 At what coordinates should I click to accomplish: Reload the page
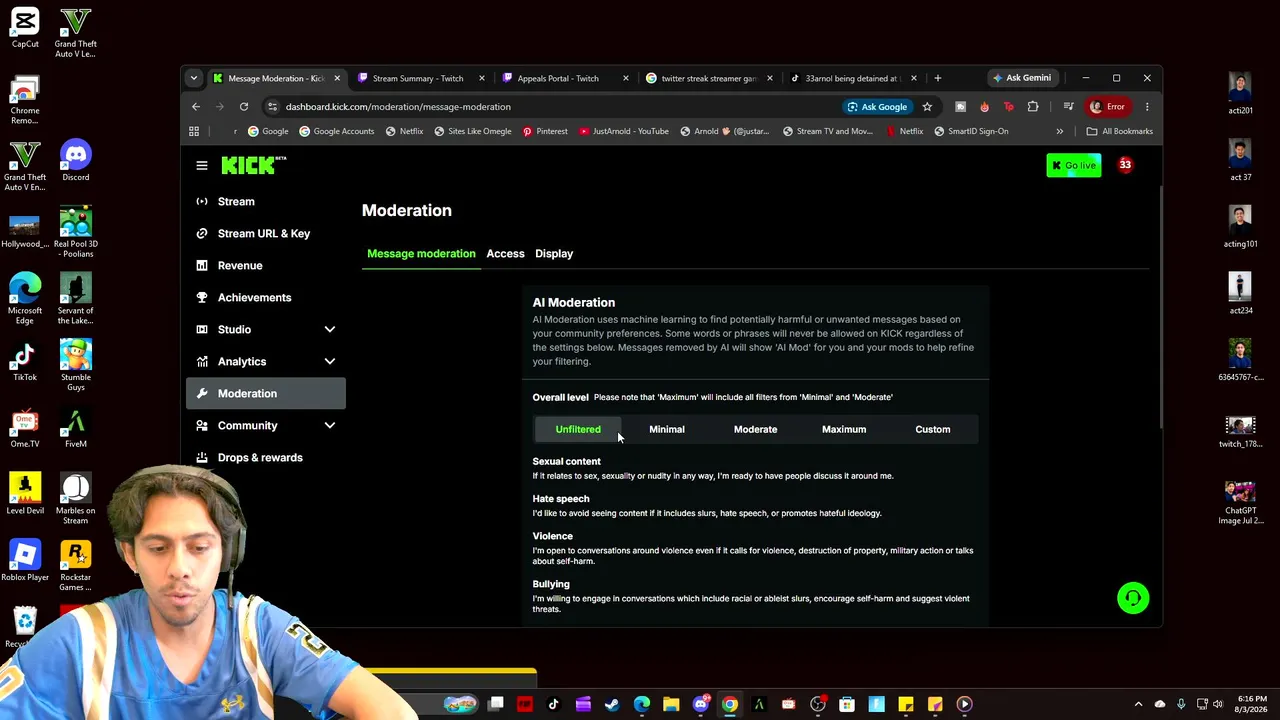[x=244, y=107]
